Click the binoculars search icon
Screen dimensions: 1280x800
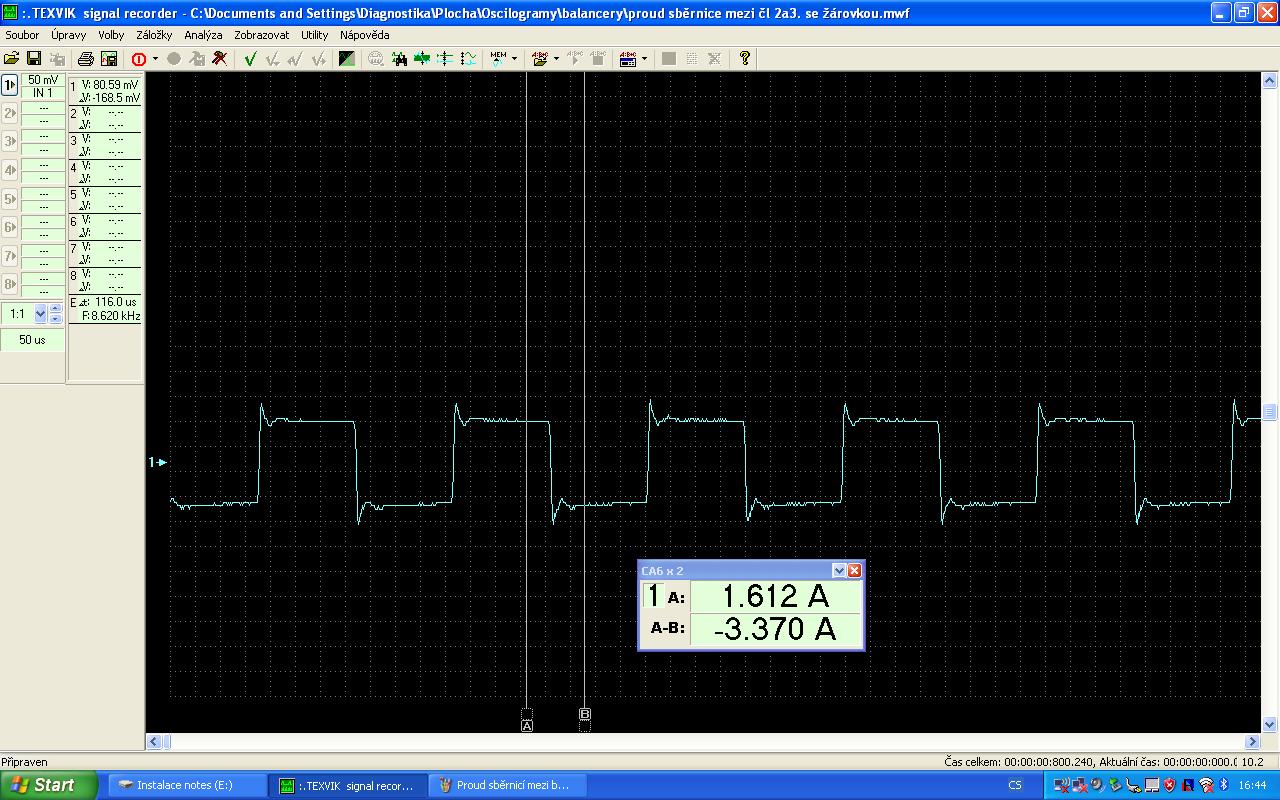(x=400, y=59)
